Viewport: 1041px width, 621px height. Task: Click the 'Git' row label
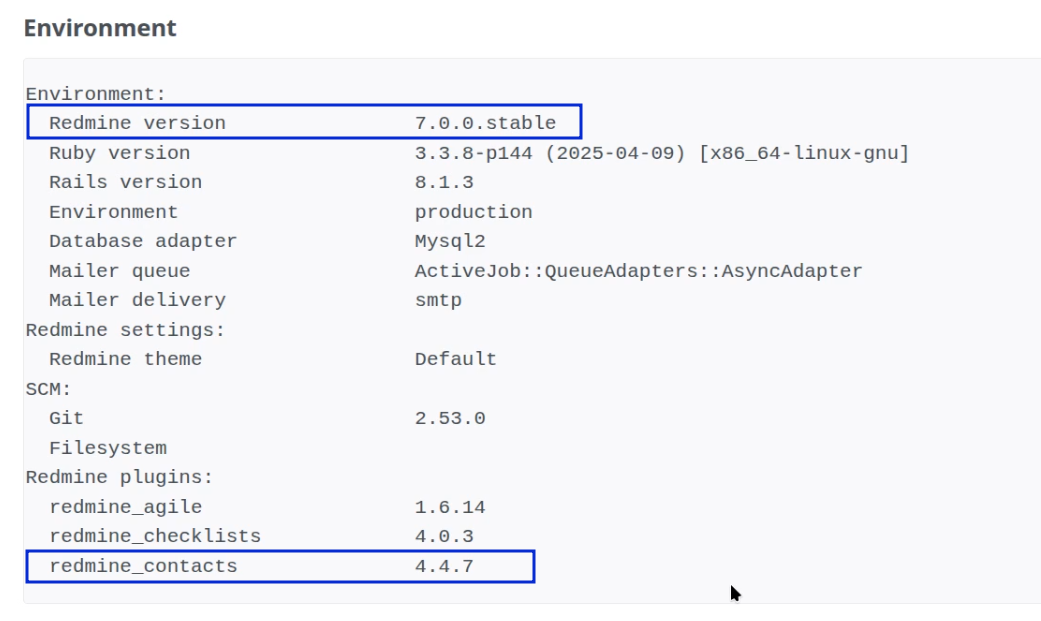click(66, 418)
